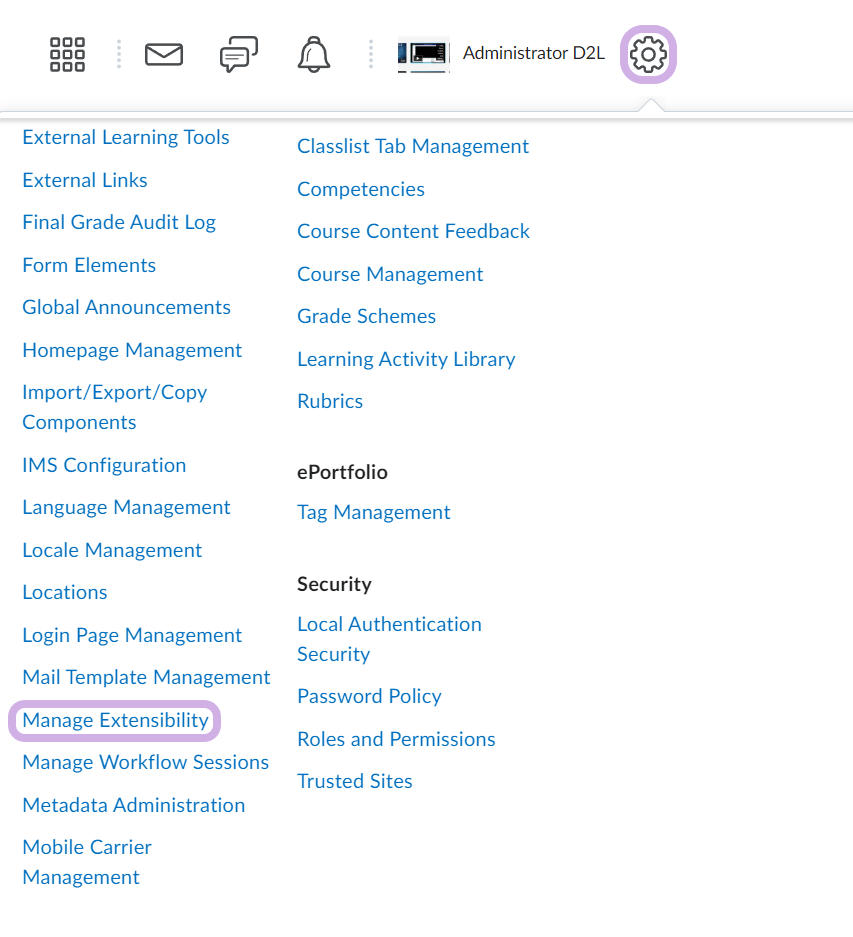This screenshot has height=937, width=853.
Task: Go to External Learning Tools
Action: click(x=126, y=137)
